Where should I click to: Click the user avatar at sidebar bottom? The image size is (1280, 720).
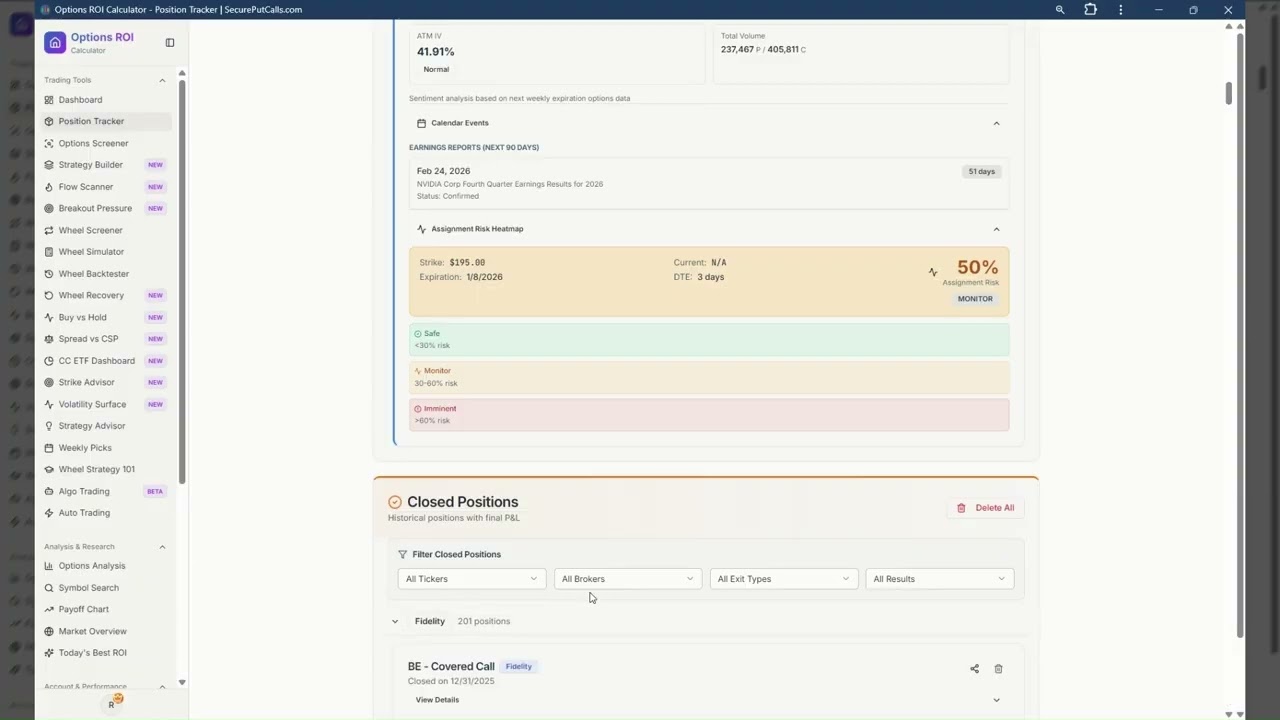coord(112,704)
